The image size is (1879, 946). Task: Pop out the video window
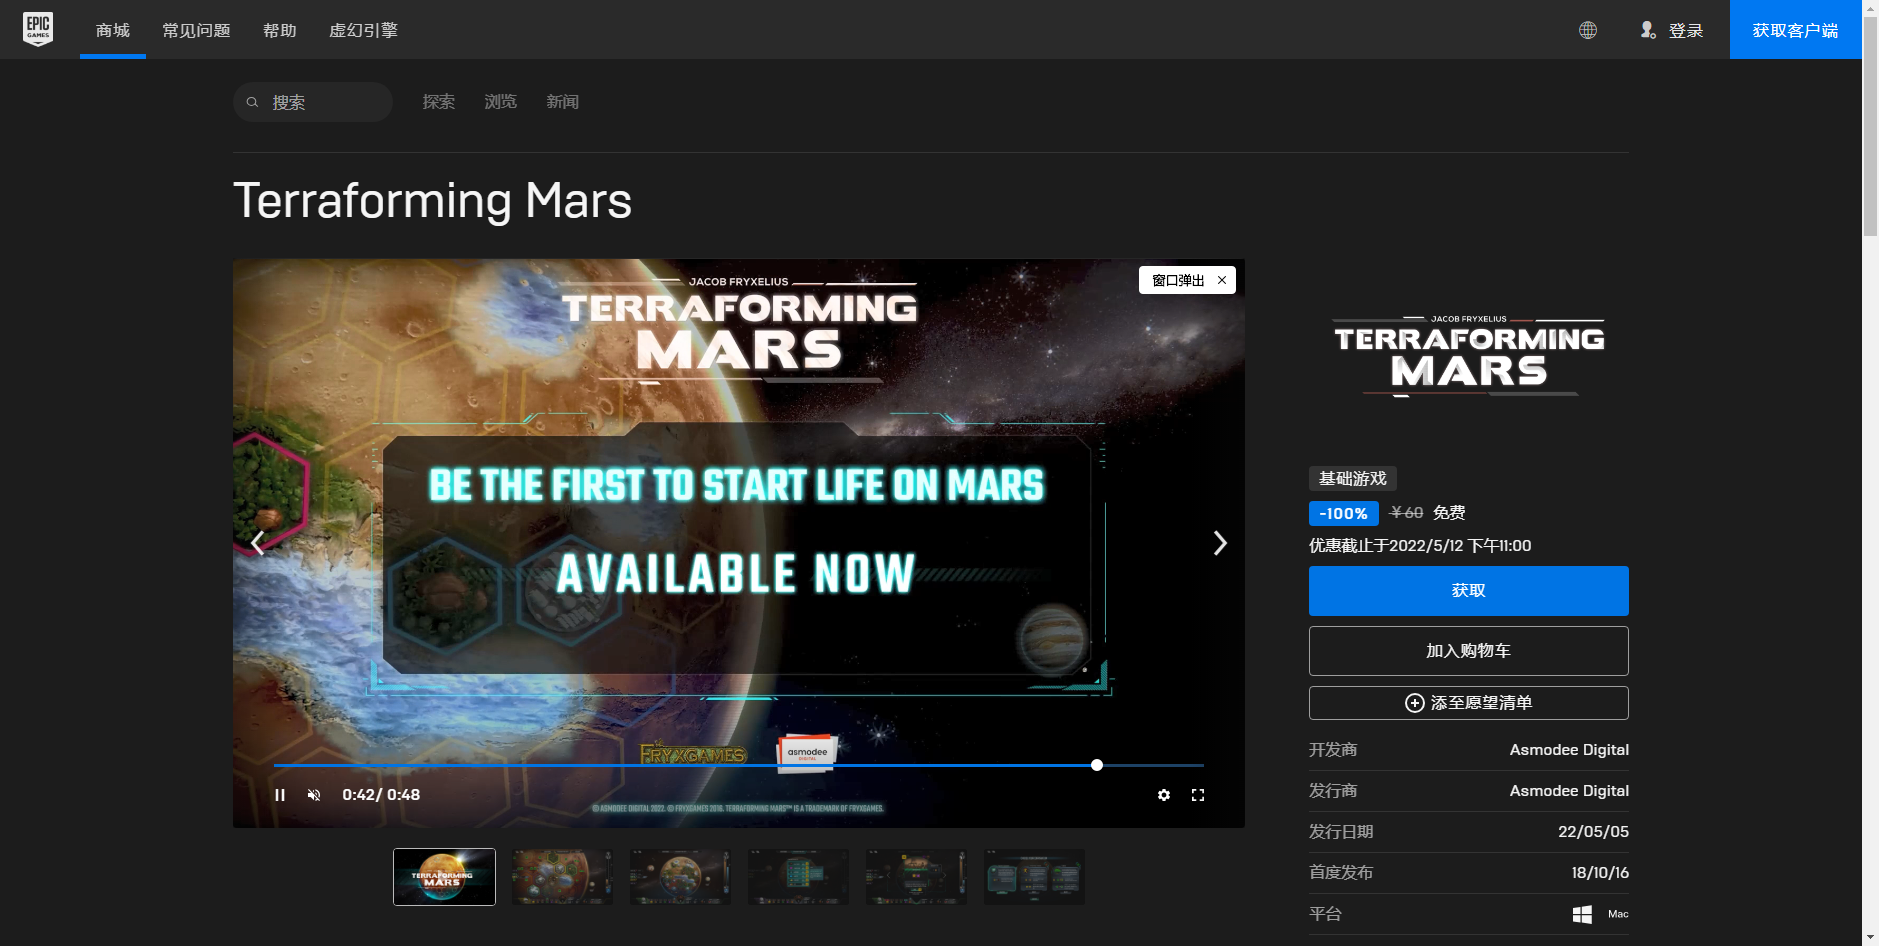[1178, 280]
